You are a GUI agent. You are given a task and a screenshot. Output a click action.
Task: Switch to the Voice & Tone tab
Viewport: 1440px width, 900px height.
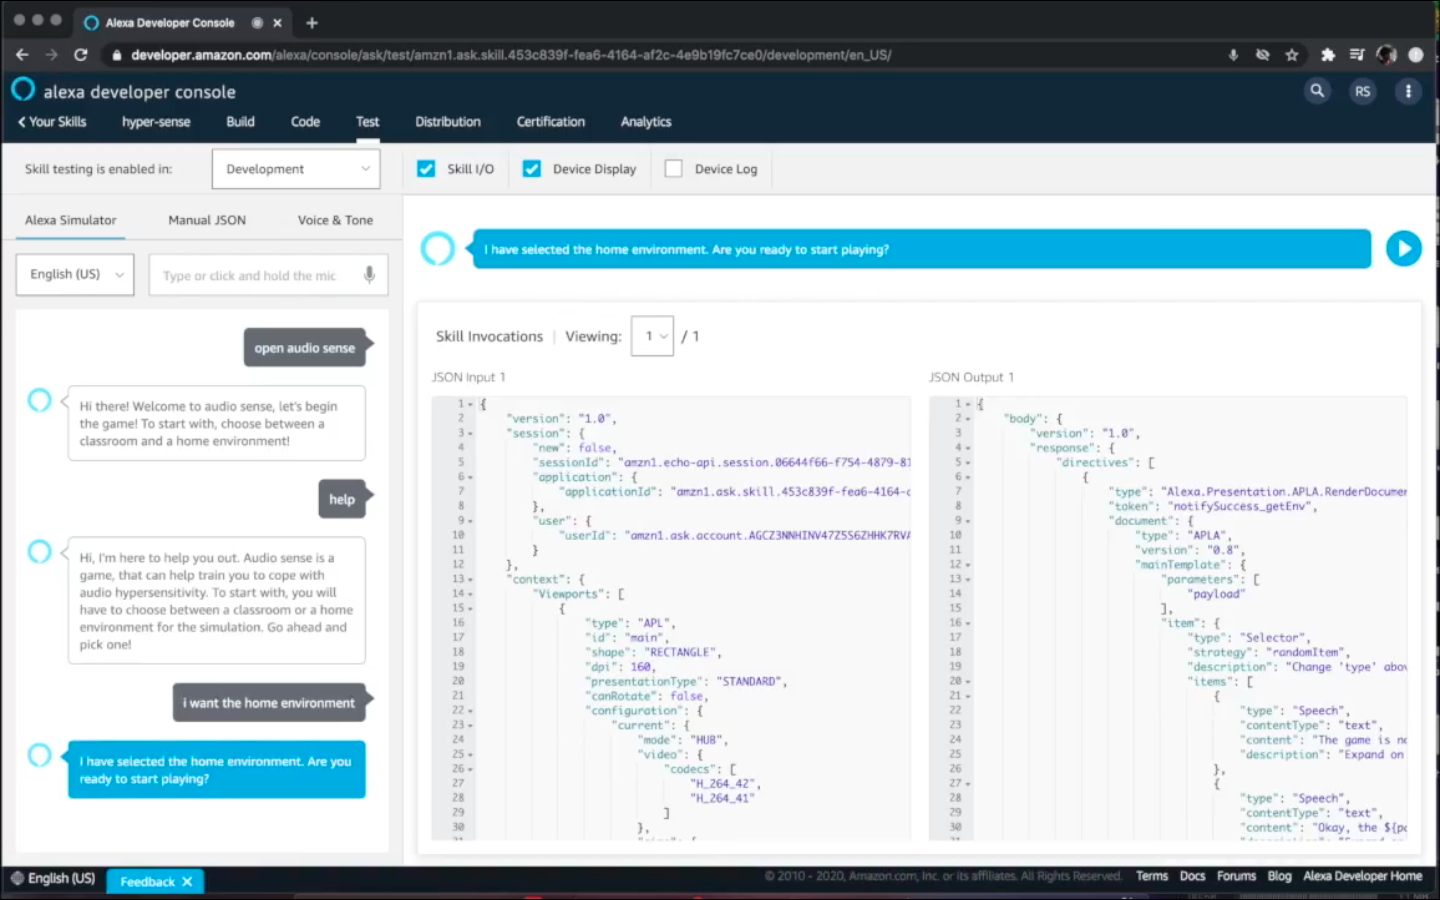(335, 220)
